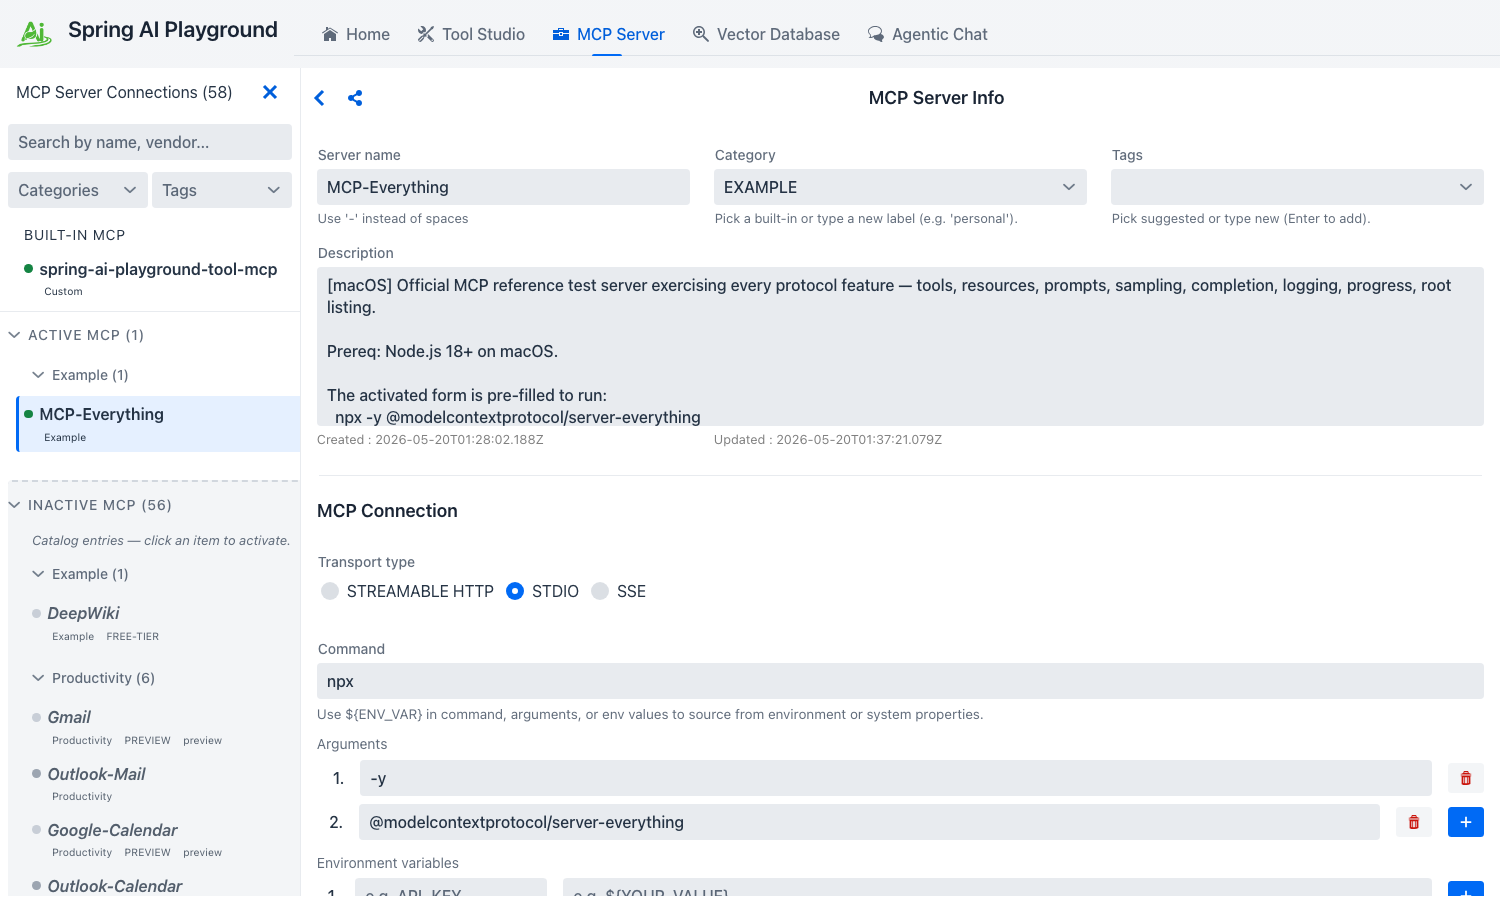1500x900 pixels.
Task: Click the gray status dot of Gmail
Action: coord(37,717)
